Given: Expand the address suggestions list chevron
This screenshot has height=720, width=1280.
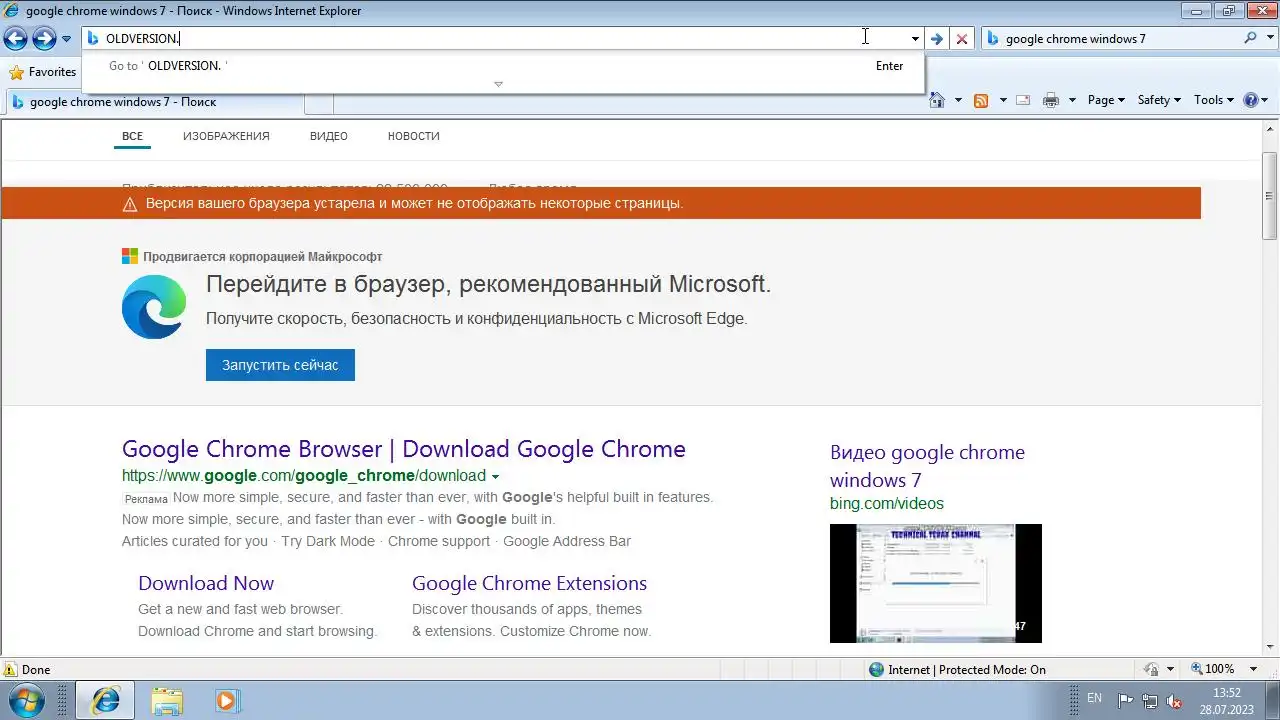Looking at the screenshot, I should click(x=498, y=84).
